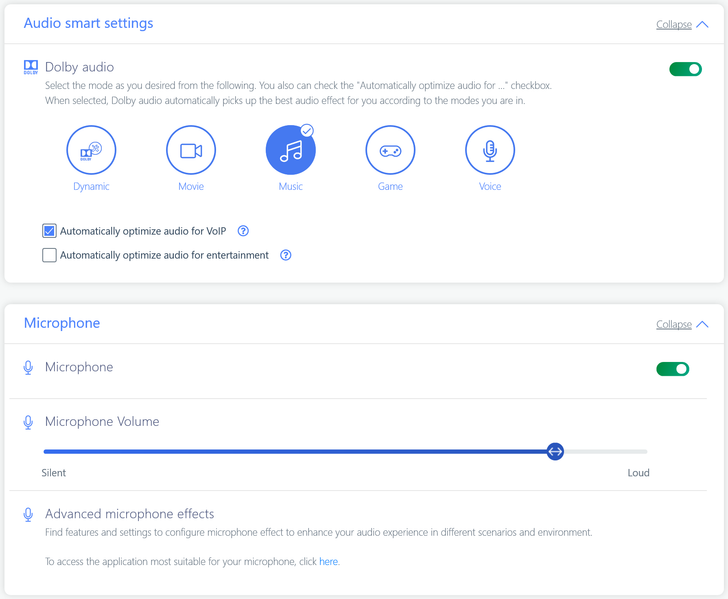Collapse the Microphone section
This screenshot has width=728, height=599.
[x=674, y=325]
